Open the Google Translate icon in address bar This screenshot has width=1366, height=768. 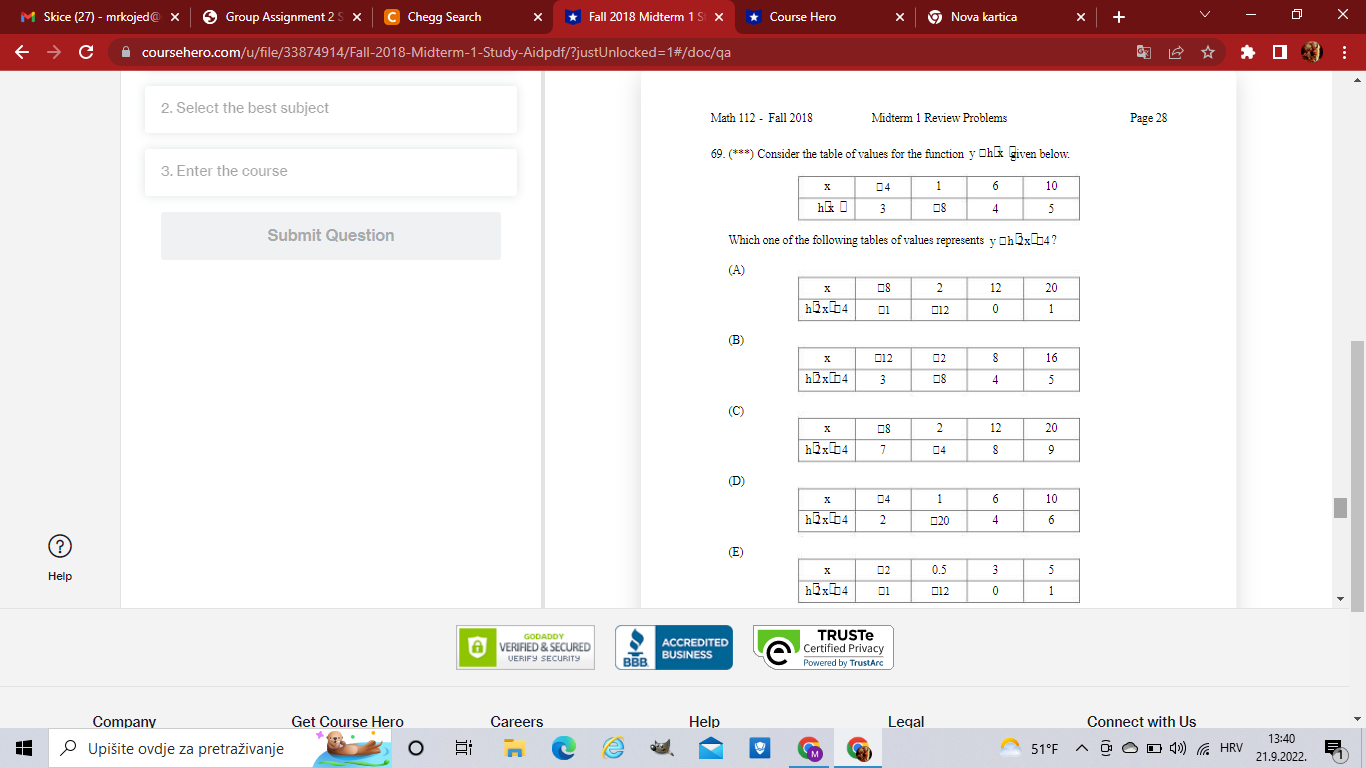(1143, 52)
